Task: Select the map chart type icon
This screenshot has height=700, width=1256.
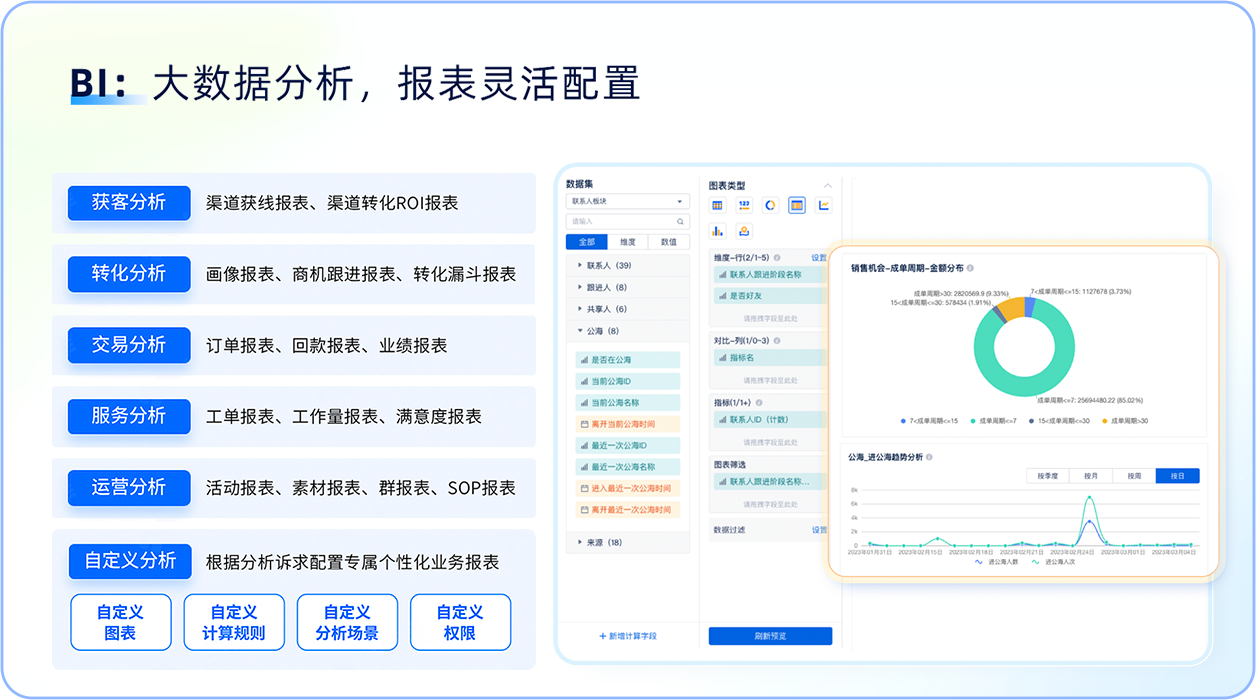Action: (x=744, y=231)
